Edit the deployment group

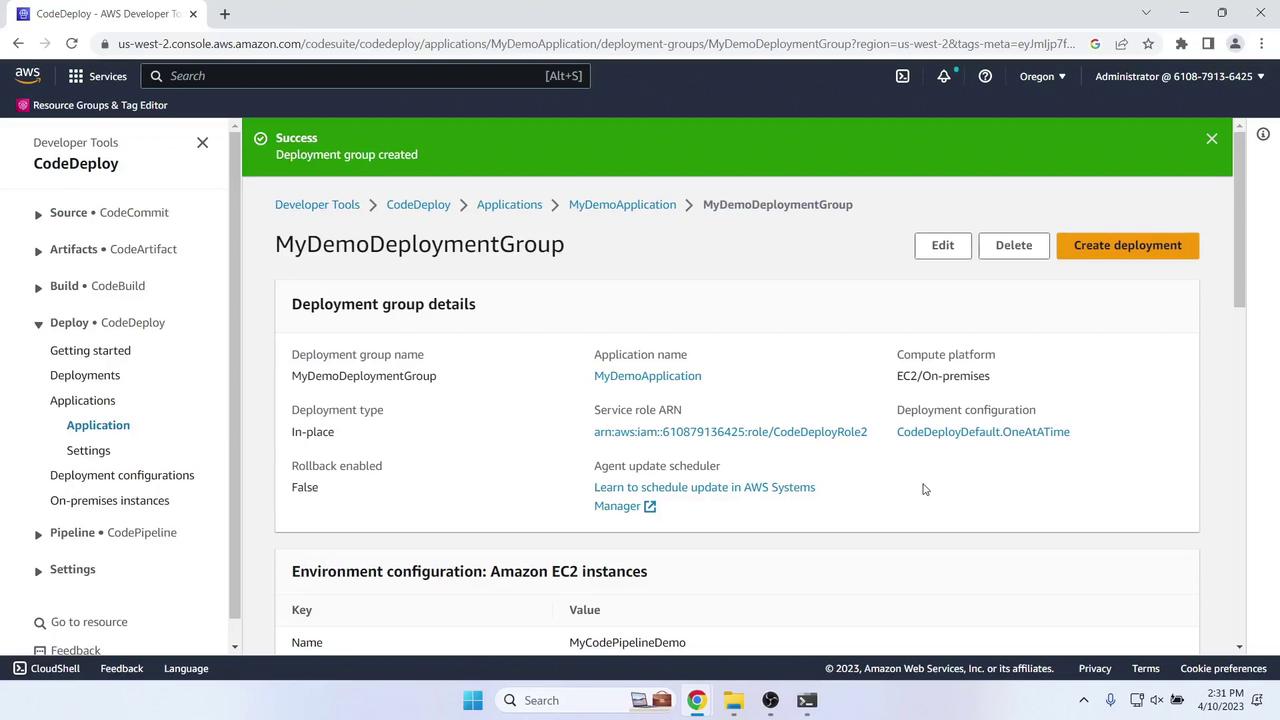click(x=943, y=245)
